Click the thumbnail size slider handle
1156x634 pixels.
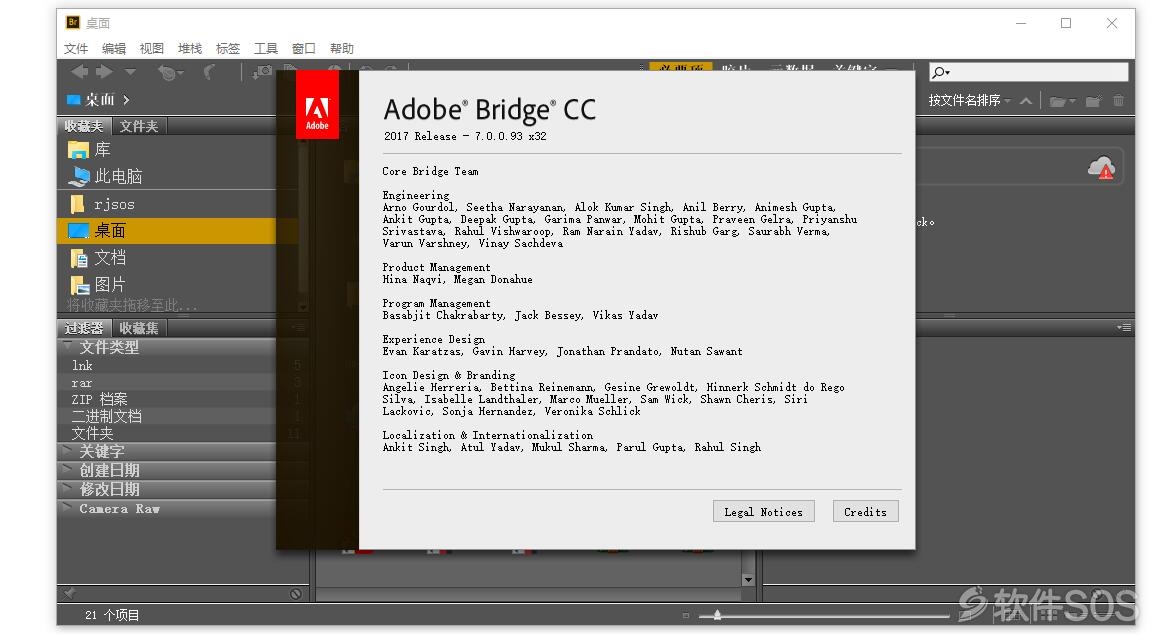[x=717, y=615]
